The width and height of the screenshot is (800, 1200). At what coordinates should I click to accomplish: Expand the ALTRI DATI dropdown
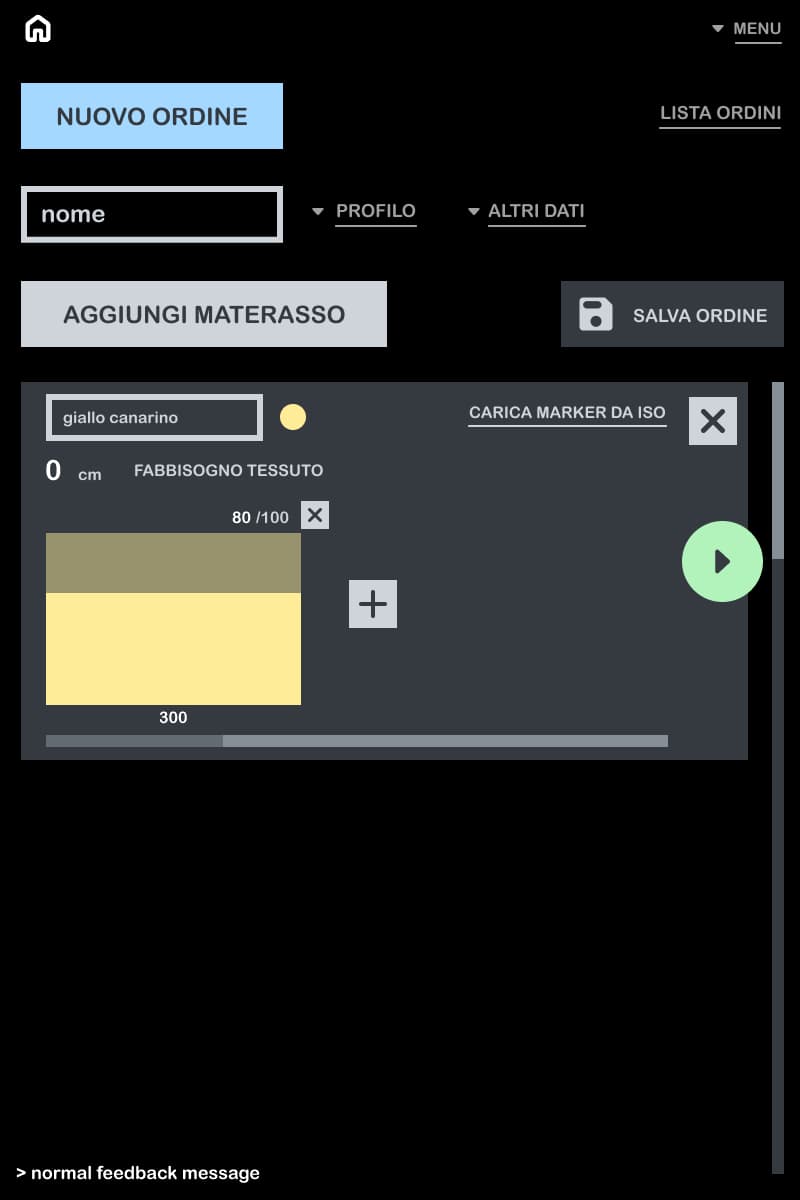coord(526,211)
